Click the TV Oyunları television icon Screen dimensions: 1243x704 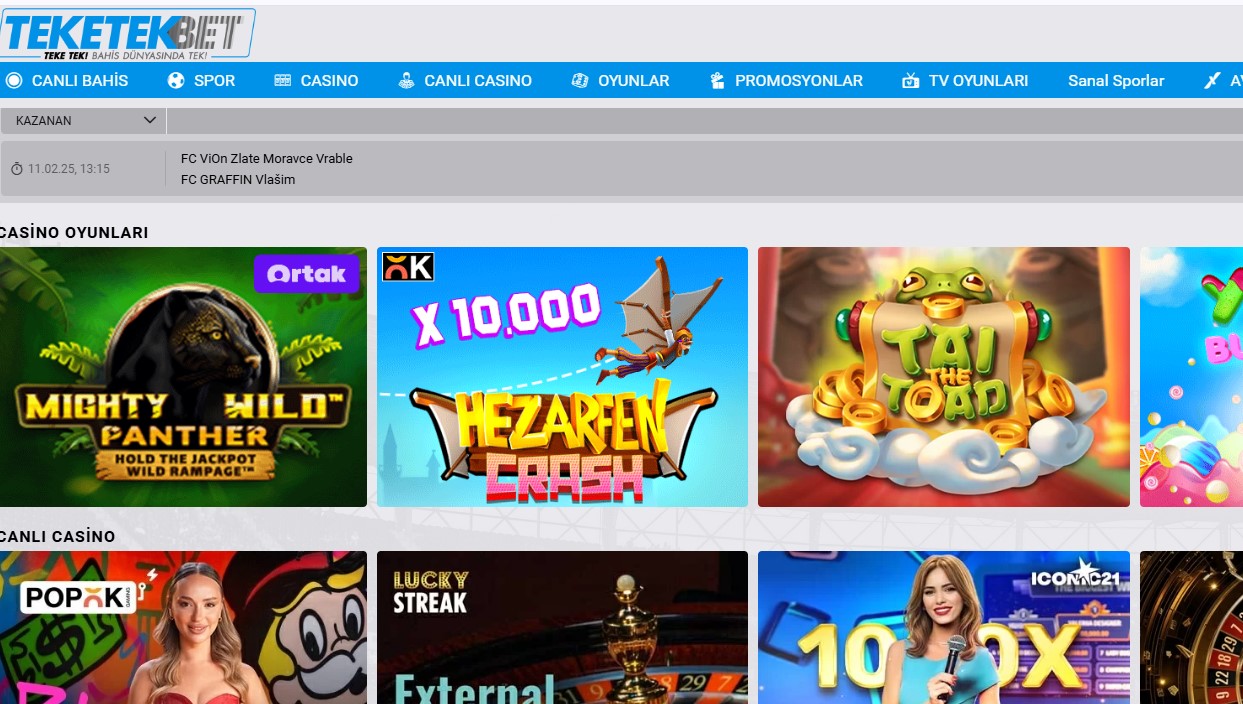tap(910, 81)
